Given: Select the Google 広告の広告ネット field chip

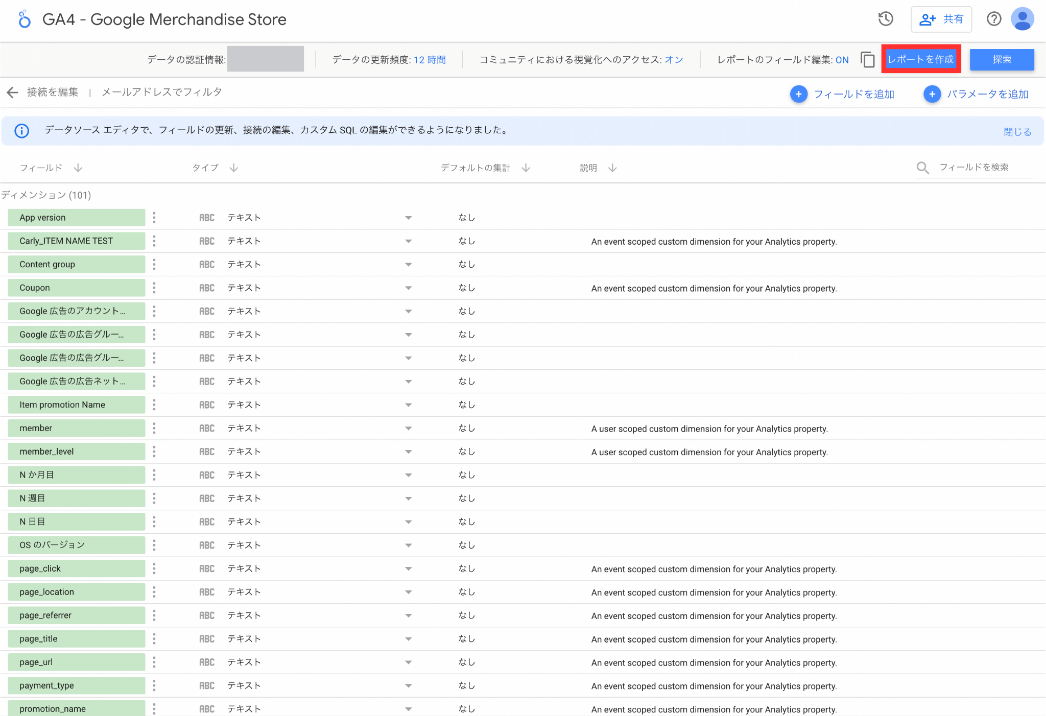Looking at the screenshot, I should pyautogui.click(x=76, y=381).
